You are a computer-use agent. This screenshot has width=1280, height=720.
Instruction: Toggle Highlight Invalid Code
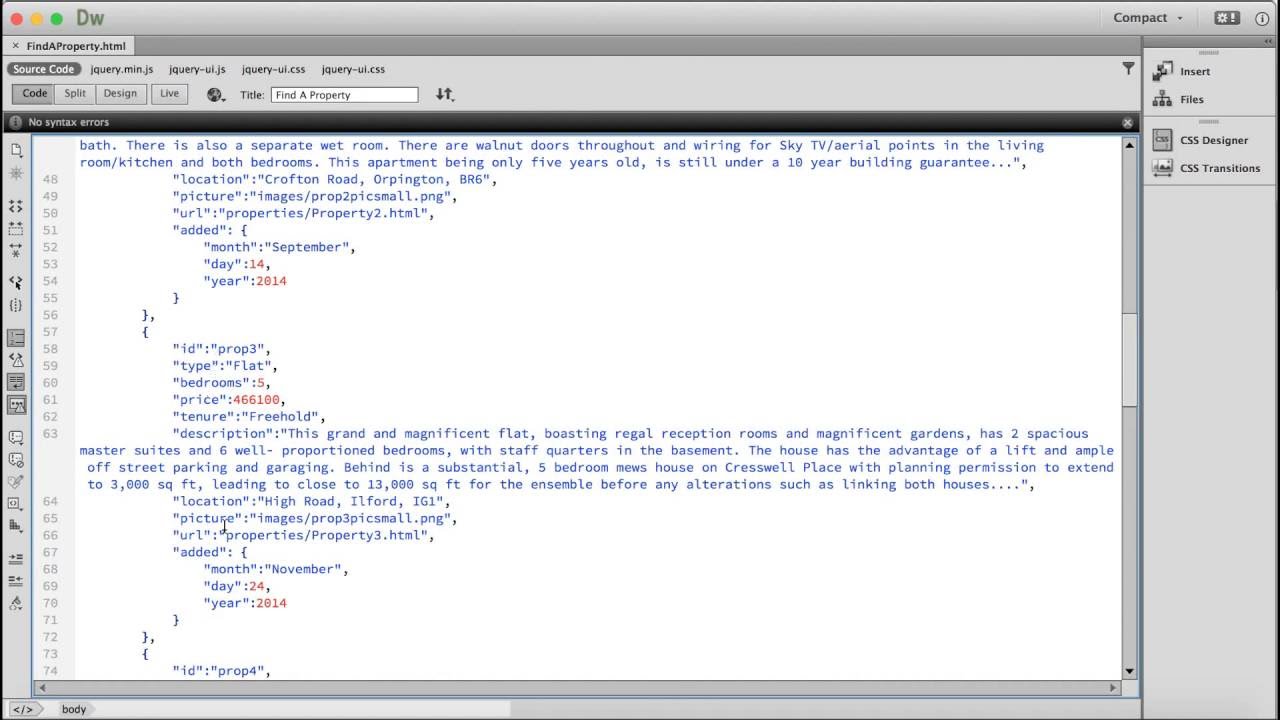(16, 360)
